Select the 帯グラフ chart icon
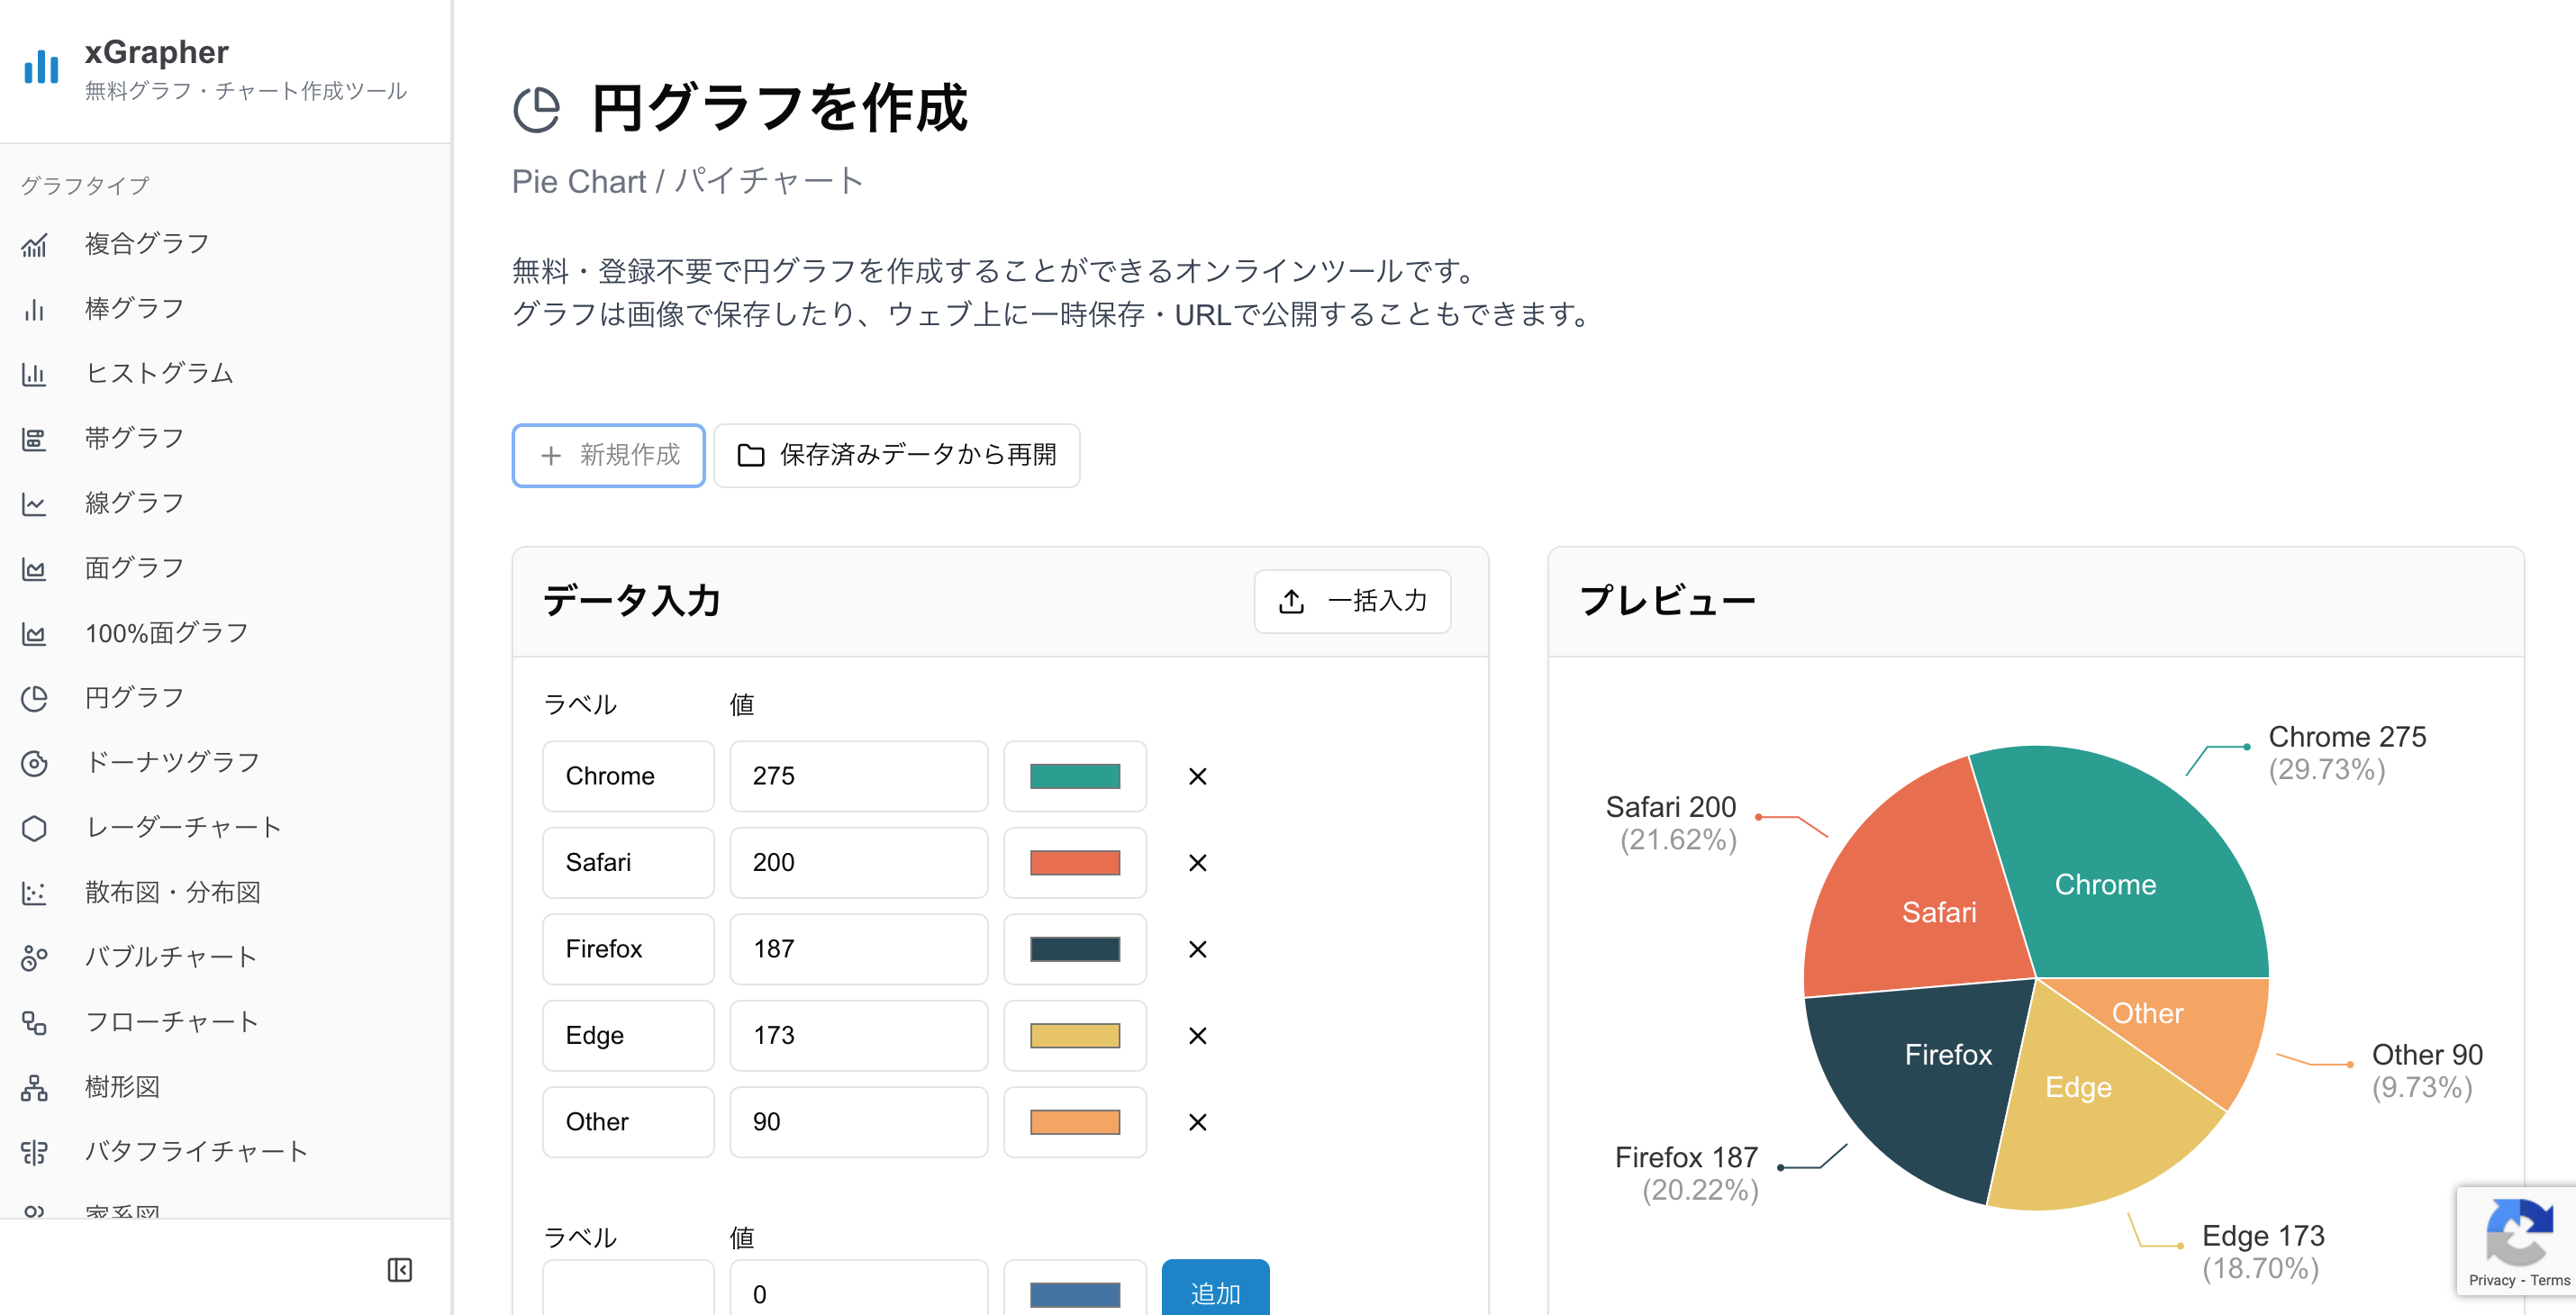This screenshot has height=1315, width=2576. 35,437
